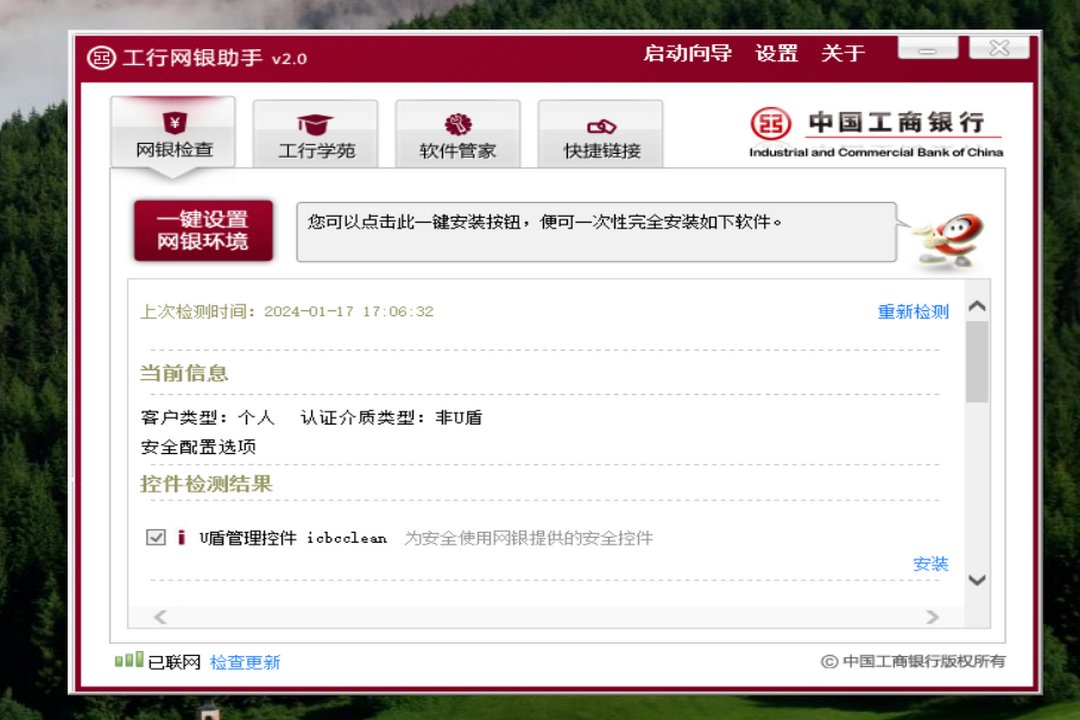Screen dimensions: 1080x720
Task: Click the 重新检测 link
Action: (913, 312)
